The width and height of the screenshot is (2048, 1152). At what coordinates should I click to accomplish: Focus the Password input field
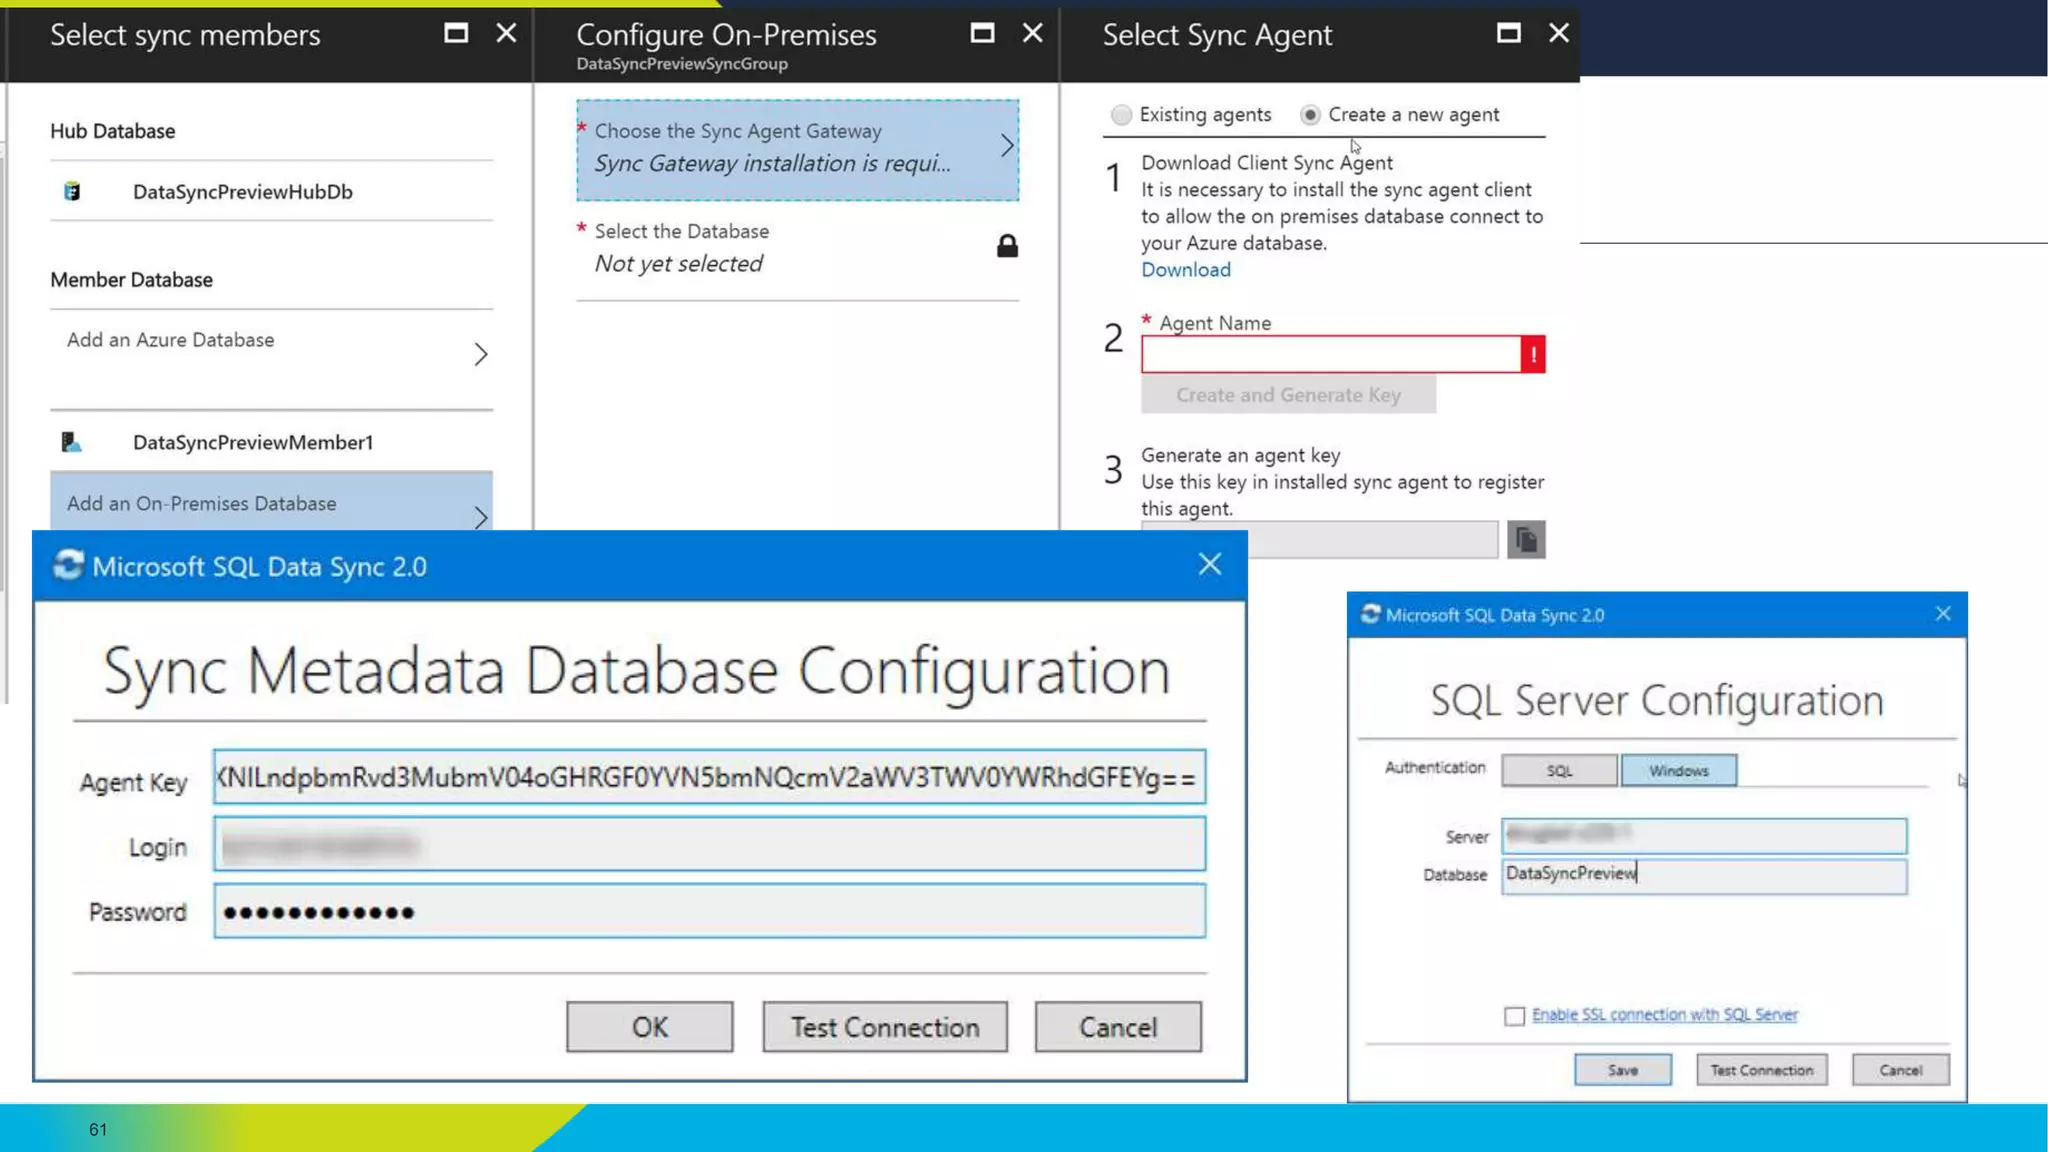(709, 911)
